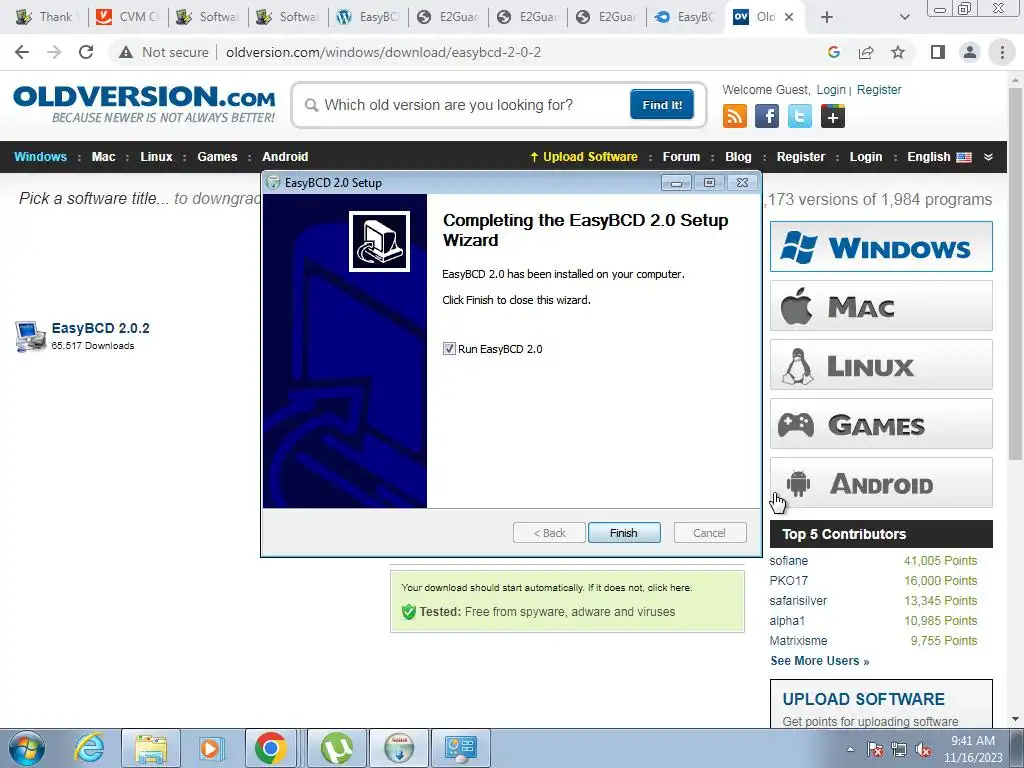Click the big Games category button
This screenshot has height=768, width=1024.
881,424
